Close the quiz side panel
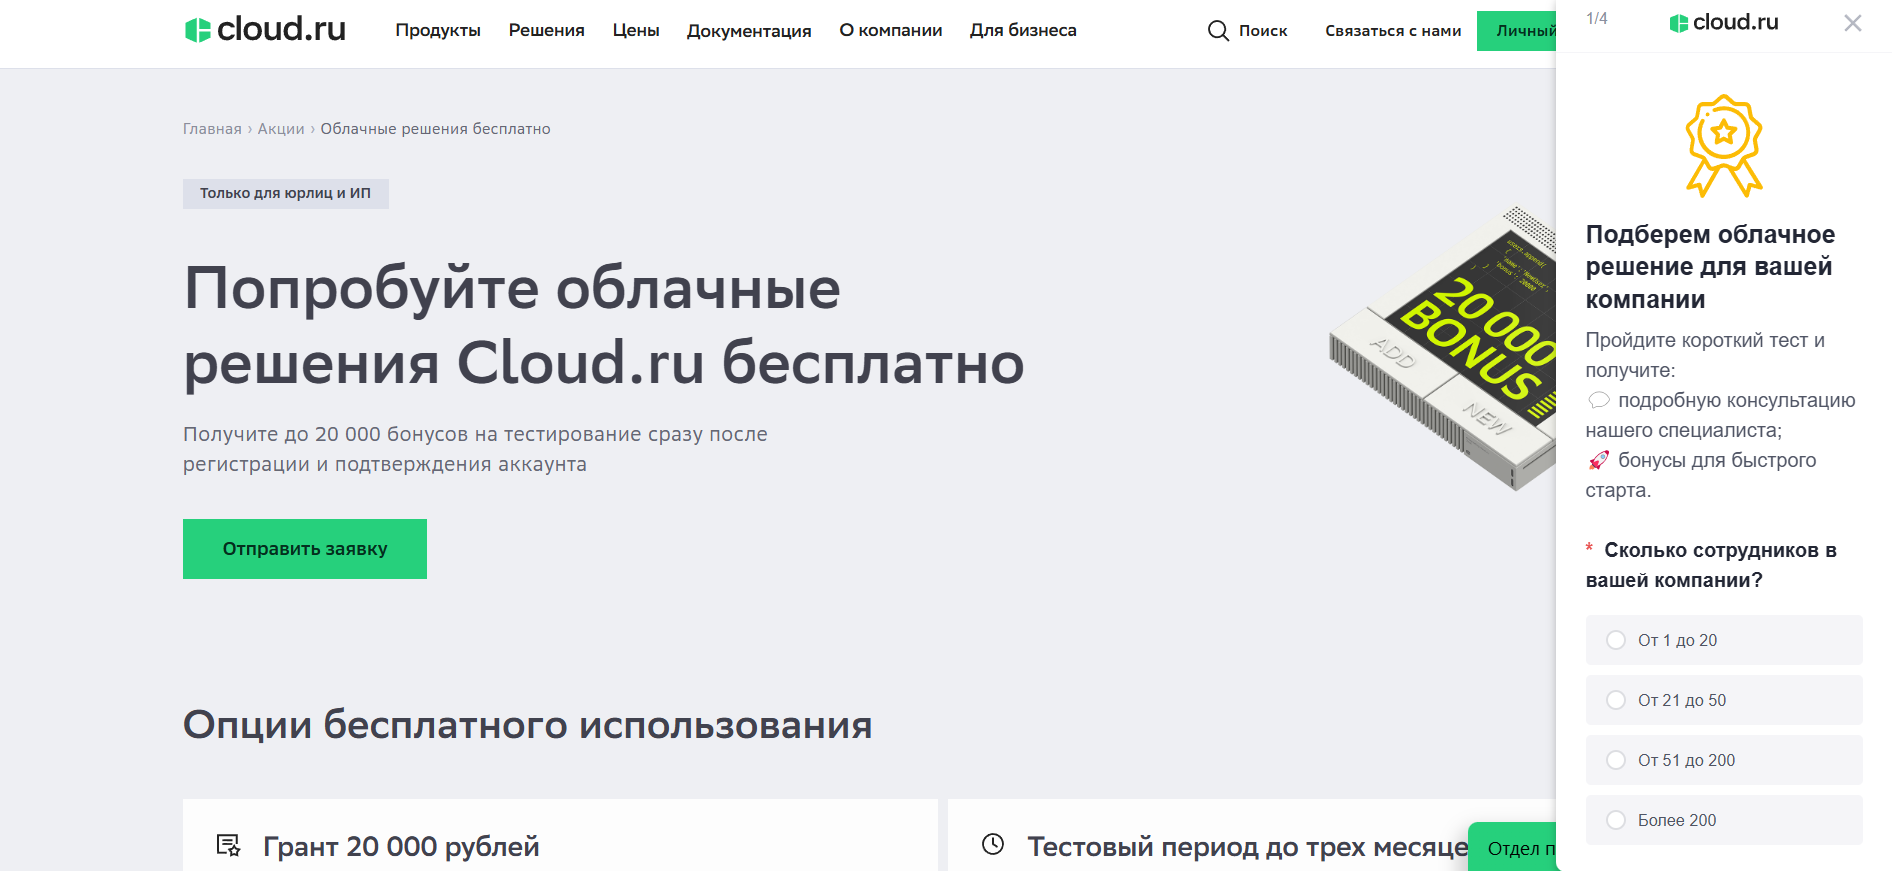This screenshot has height=871, width=1892. pos(1852,23)
